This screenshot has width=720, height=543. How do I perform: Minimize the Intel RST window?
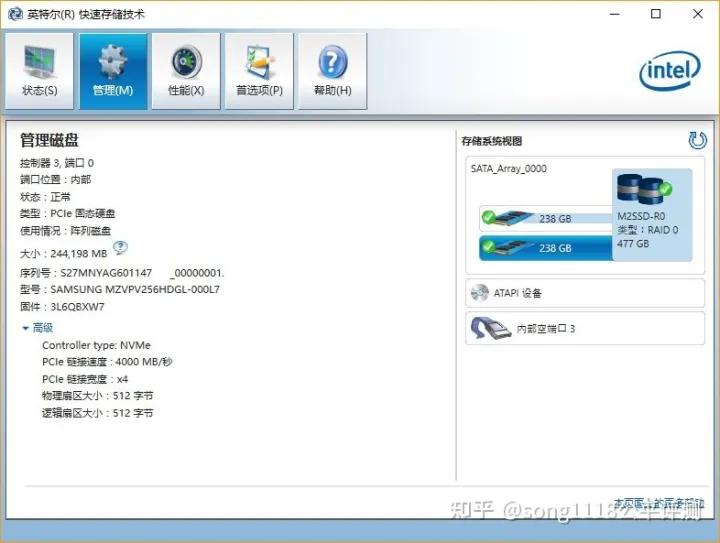[614, 14]
